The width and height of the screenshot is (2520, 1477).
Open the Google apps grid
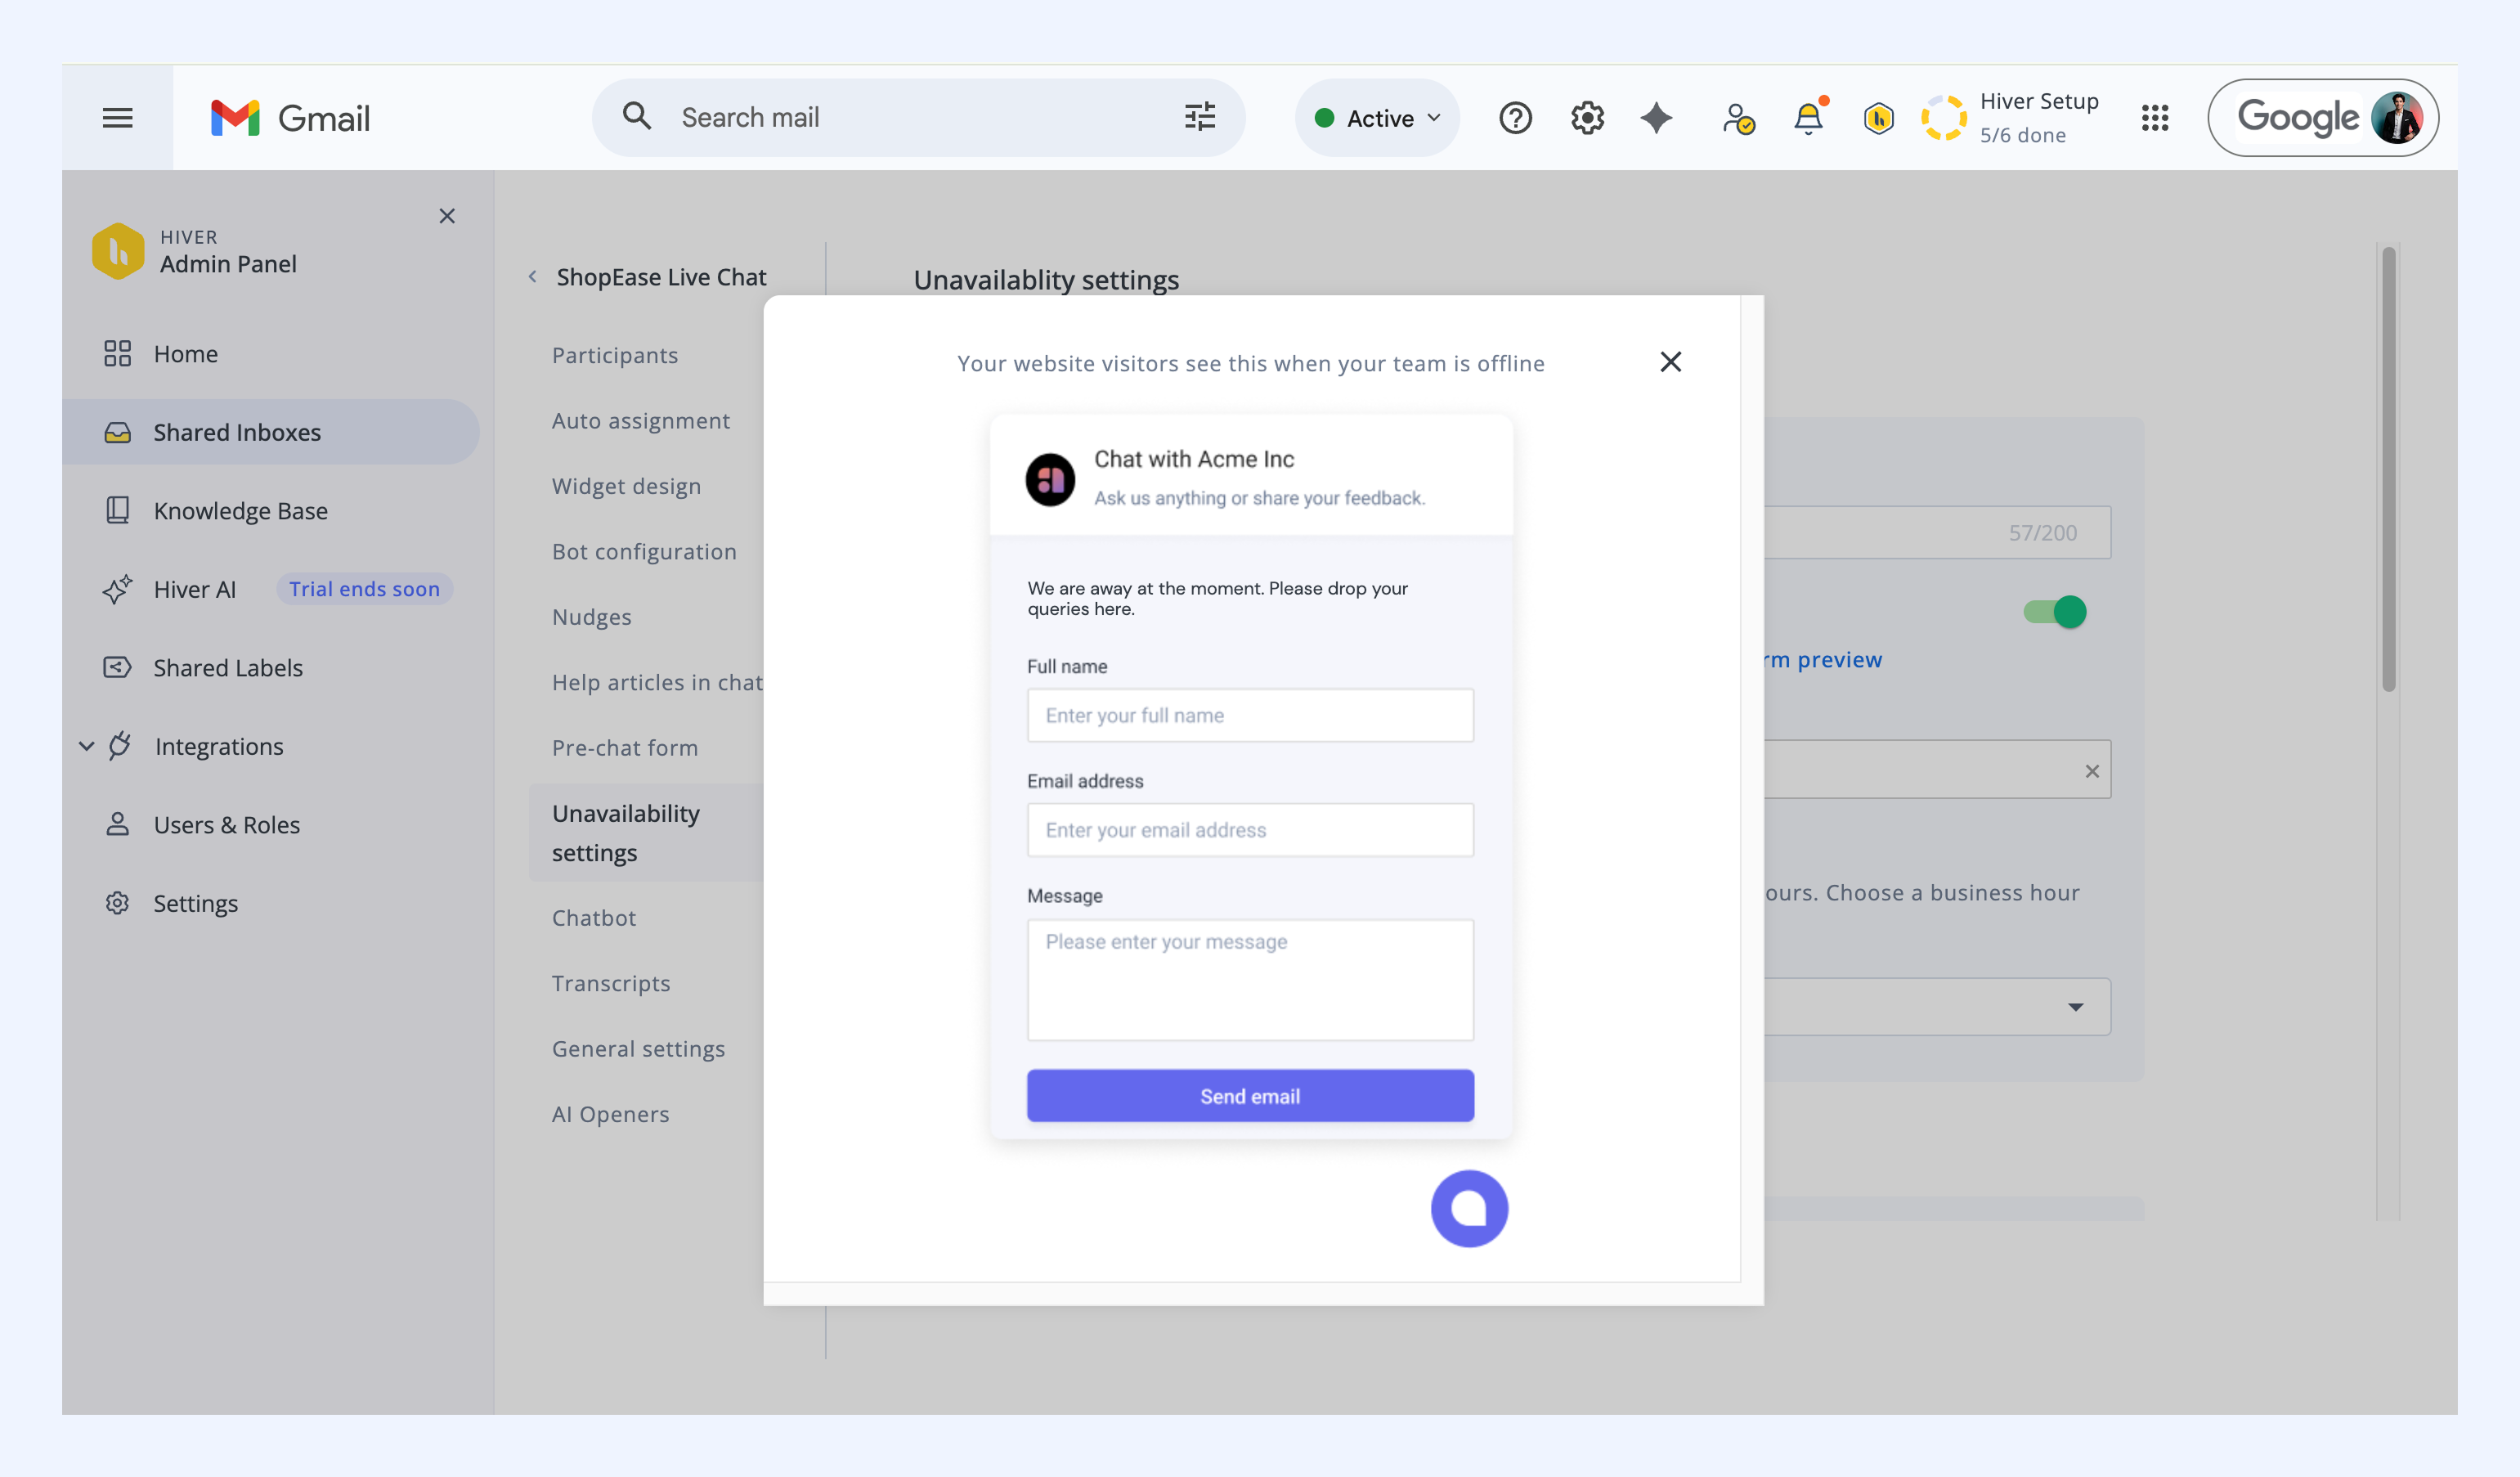coord(2155,118)
